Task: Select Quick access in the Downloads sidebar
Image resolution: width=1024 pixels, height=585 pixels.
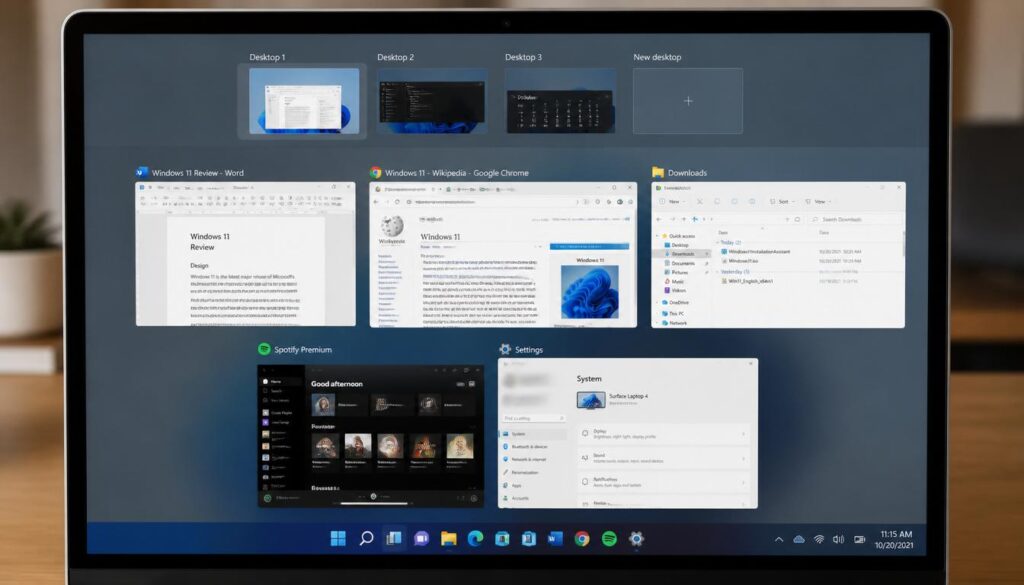Action: (679, 236)
